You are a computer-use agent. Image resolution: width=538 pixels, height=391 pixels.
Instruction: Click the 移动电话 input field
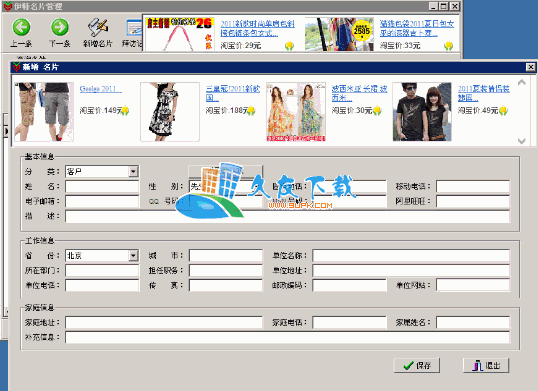pyautogui.click(x=473, y=187)
